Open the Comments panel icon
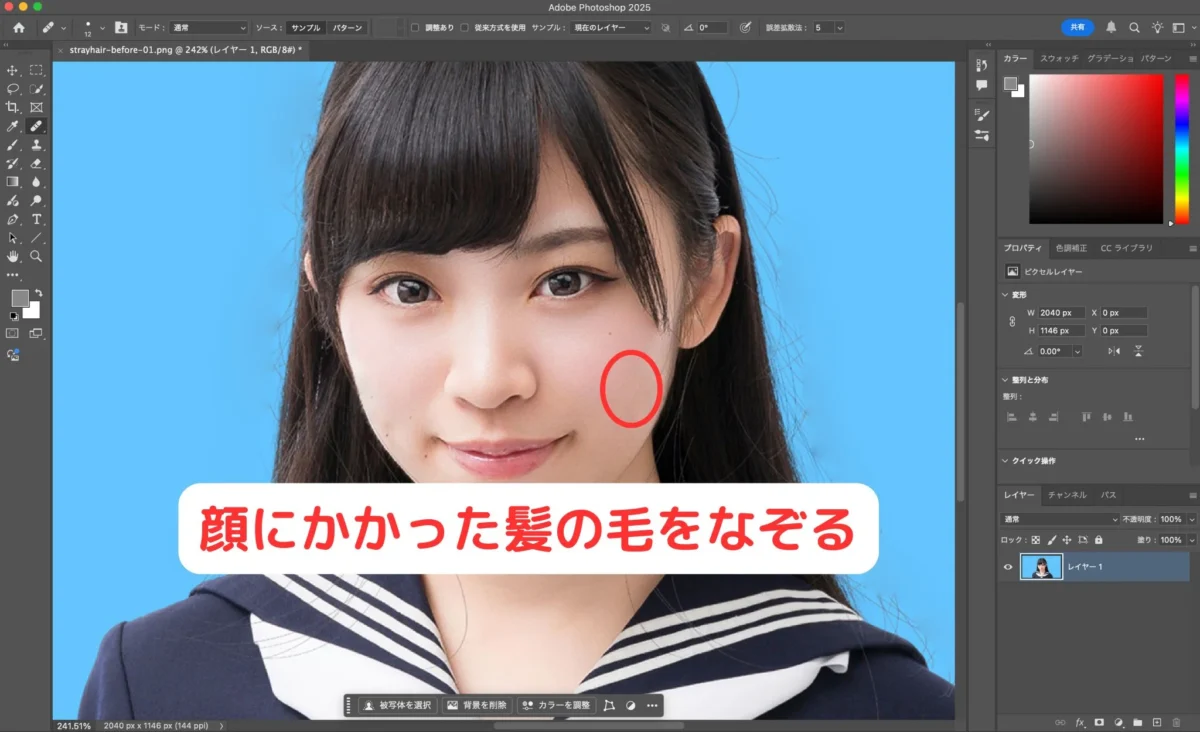1200x732 pixels. (981, 86)
